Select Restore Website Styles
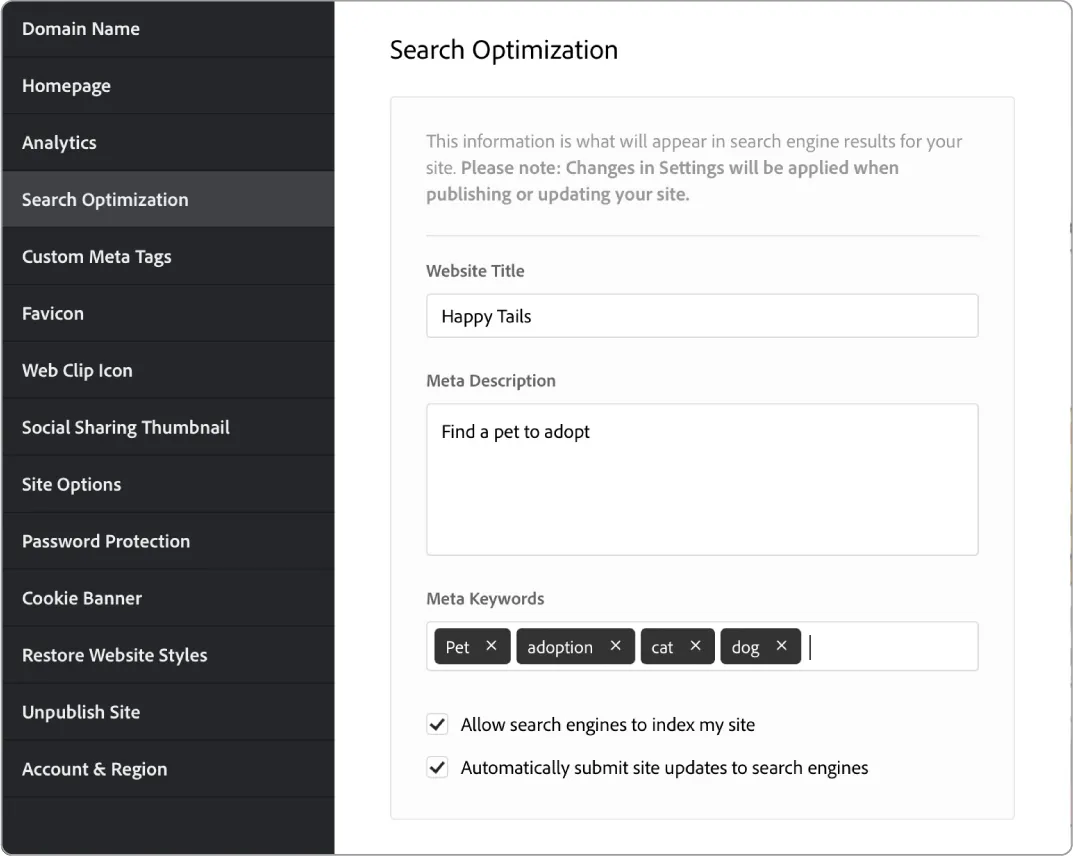This screenshot has width=1073, height=856. pyautogui.click(x=114, y=655)
